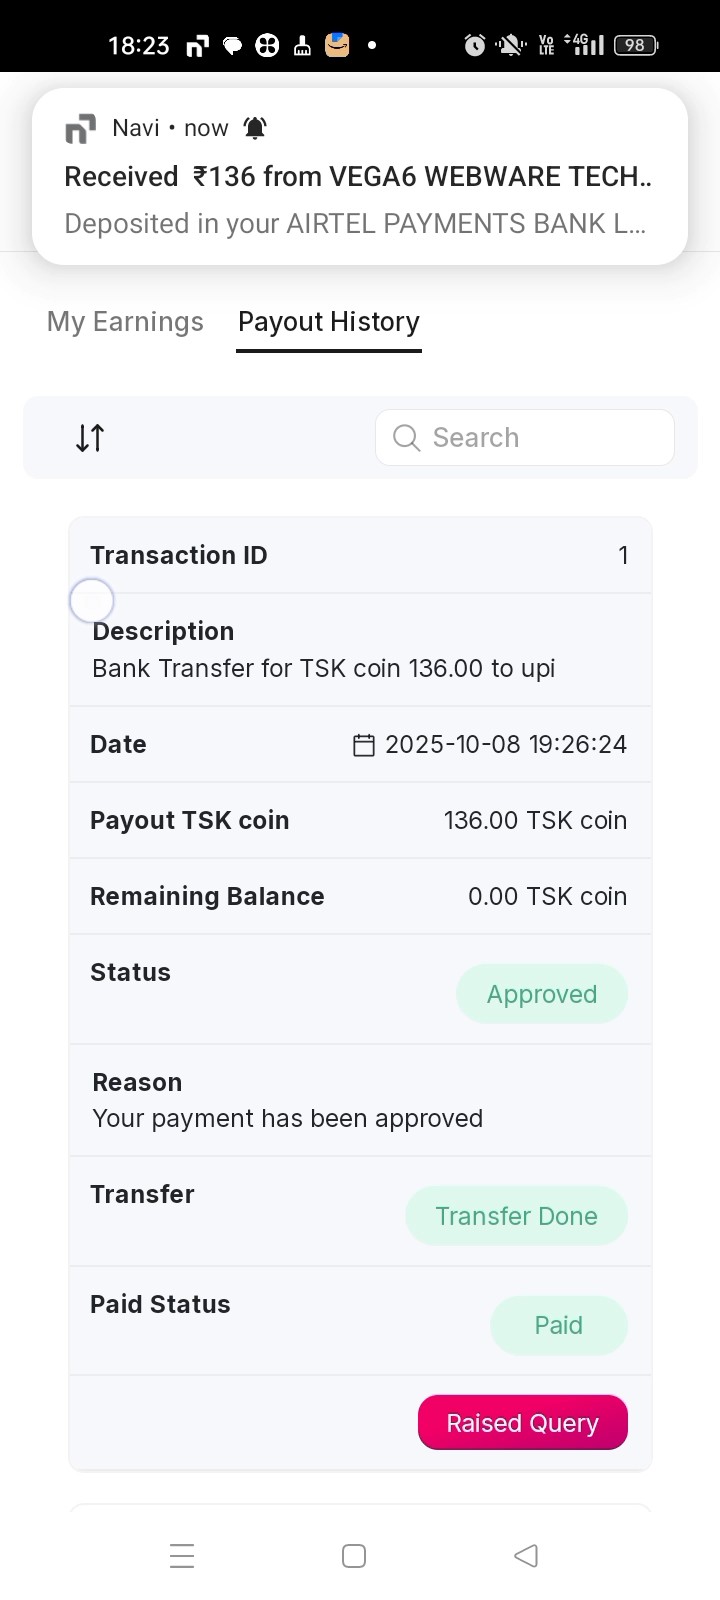Switch to the My Earnings tab
This screenshot has height=1600, width=720.
click(125, 322)
